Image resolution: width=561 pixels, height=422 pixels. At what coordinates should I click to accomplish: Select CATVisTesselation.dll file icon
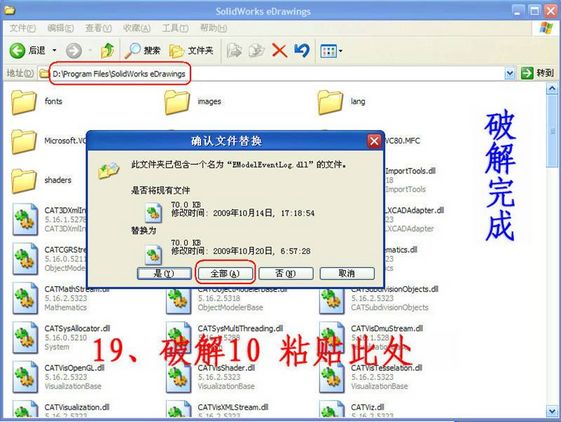pyautogui.click(x=332, y=377)
